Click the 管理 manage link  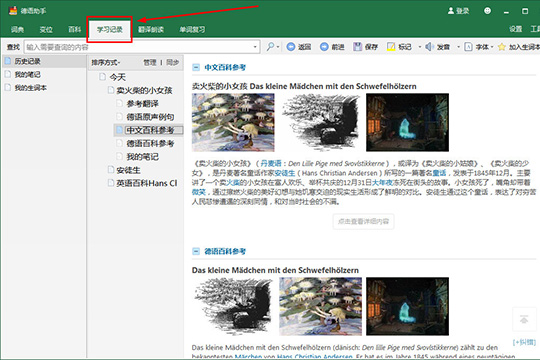click(x=150, y=62)
